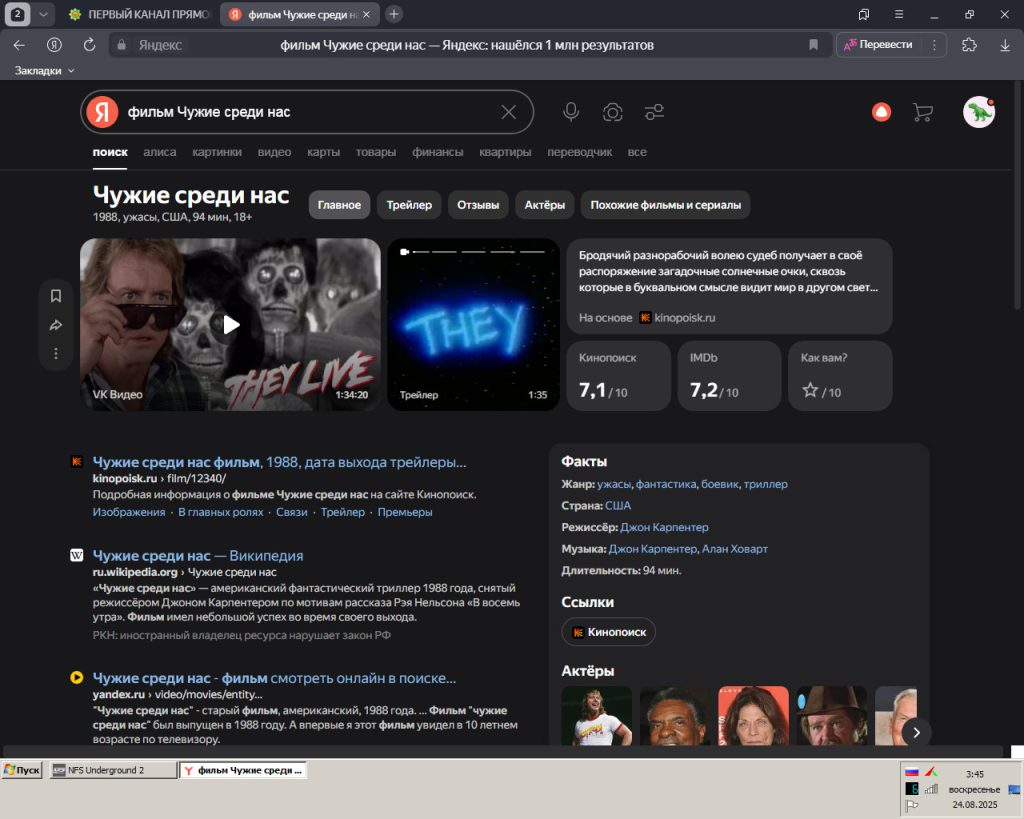Open Alice assistant red circle icon
This screenshot has height=819, width=1024.
pyautogui.click(x=882, y=112)
